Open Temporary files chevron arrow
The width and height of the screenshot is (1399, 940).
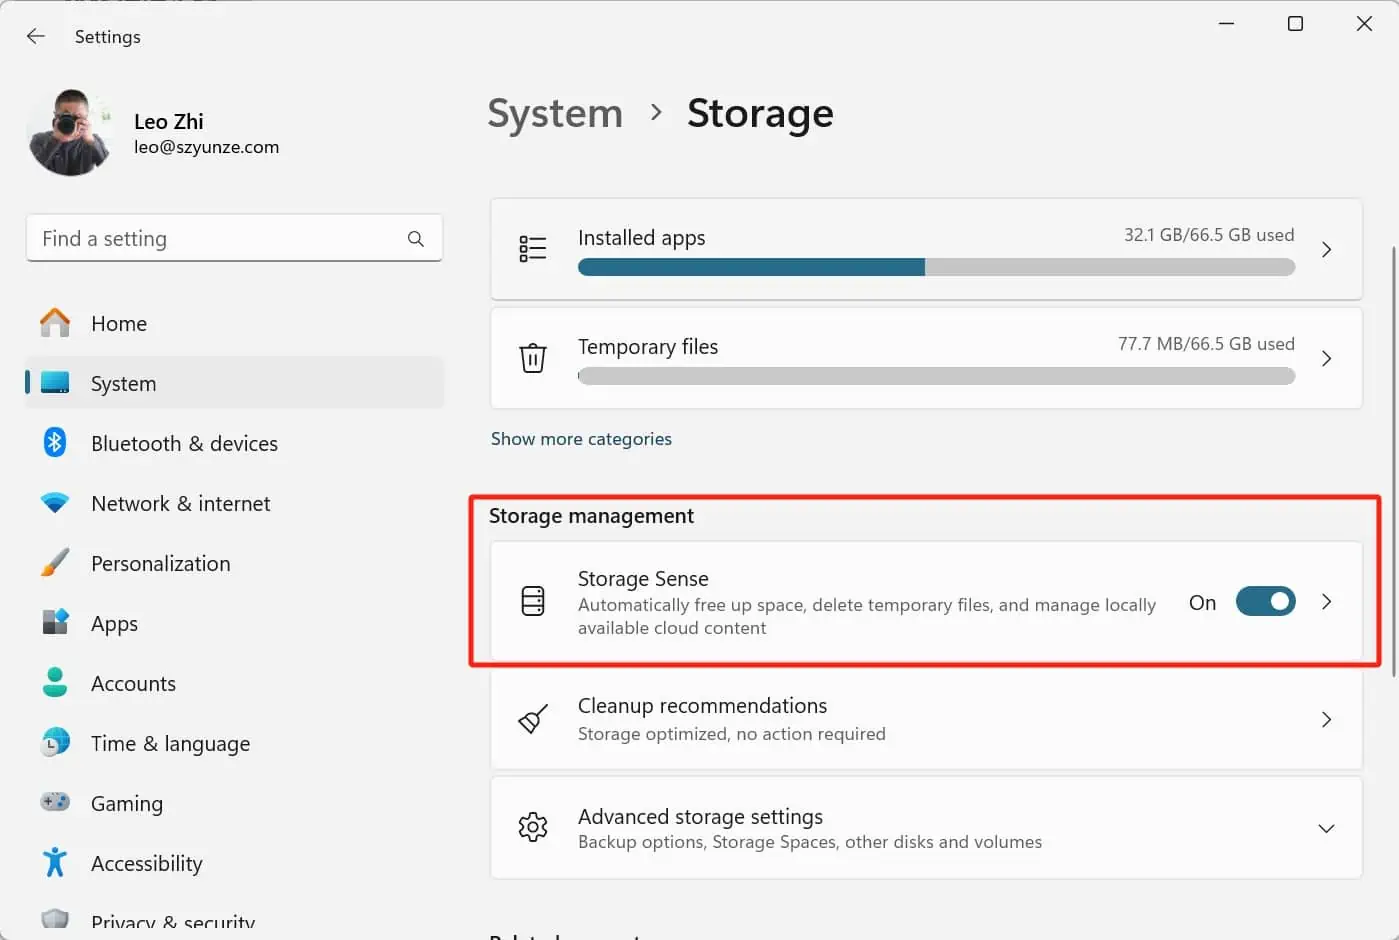[x=1326, y=358]
